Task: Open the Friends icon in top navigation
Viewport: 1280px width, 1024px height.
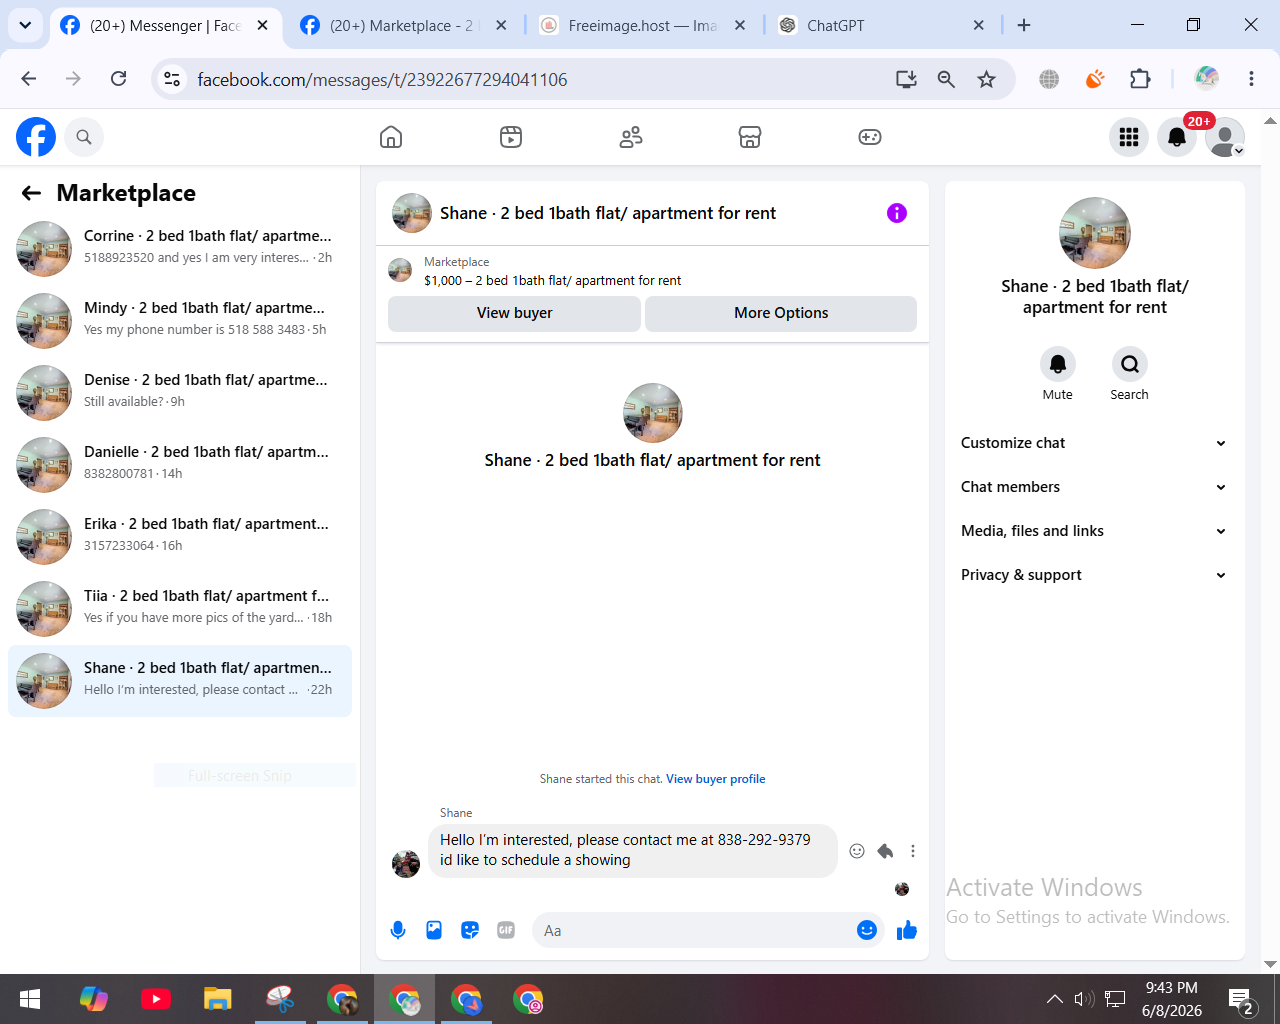Action: [x=631, y=137]
